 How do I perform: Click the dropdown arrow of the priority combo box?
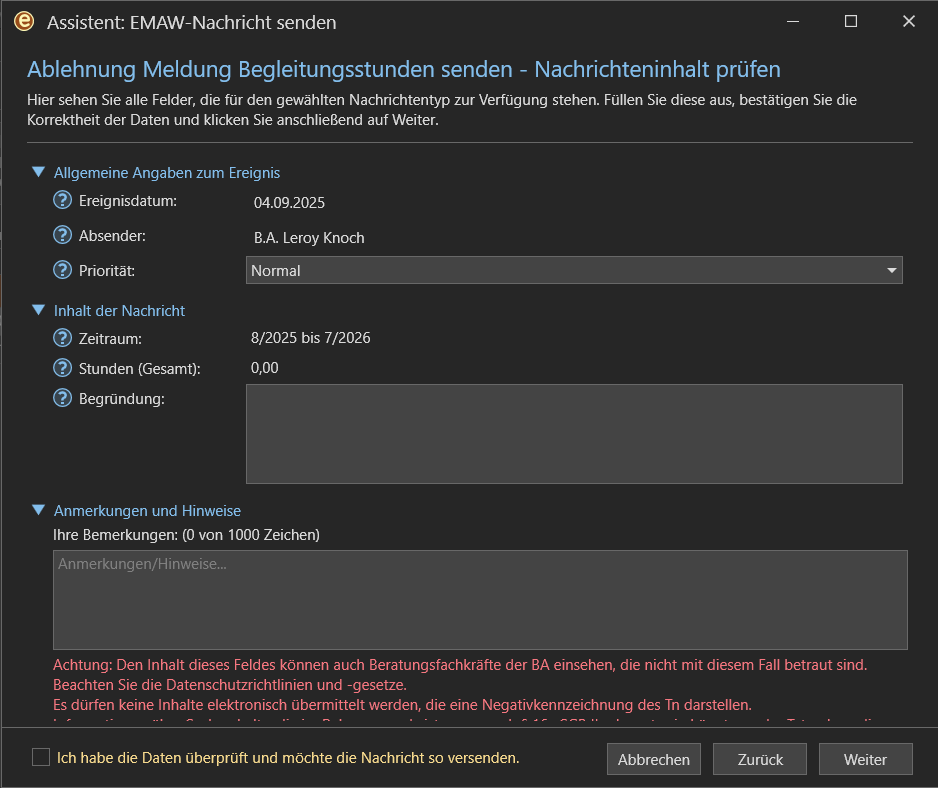tap(891, 270)
